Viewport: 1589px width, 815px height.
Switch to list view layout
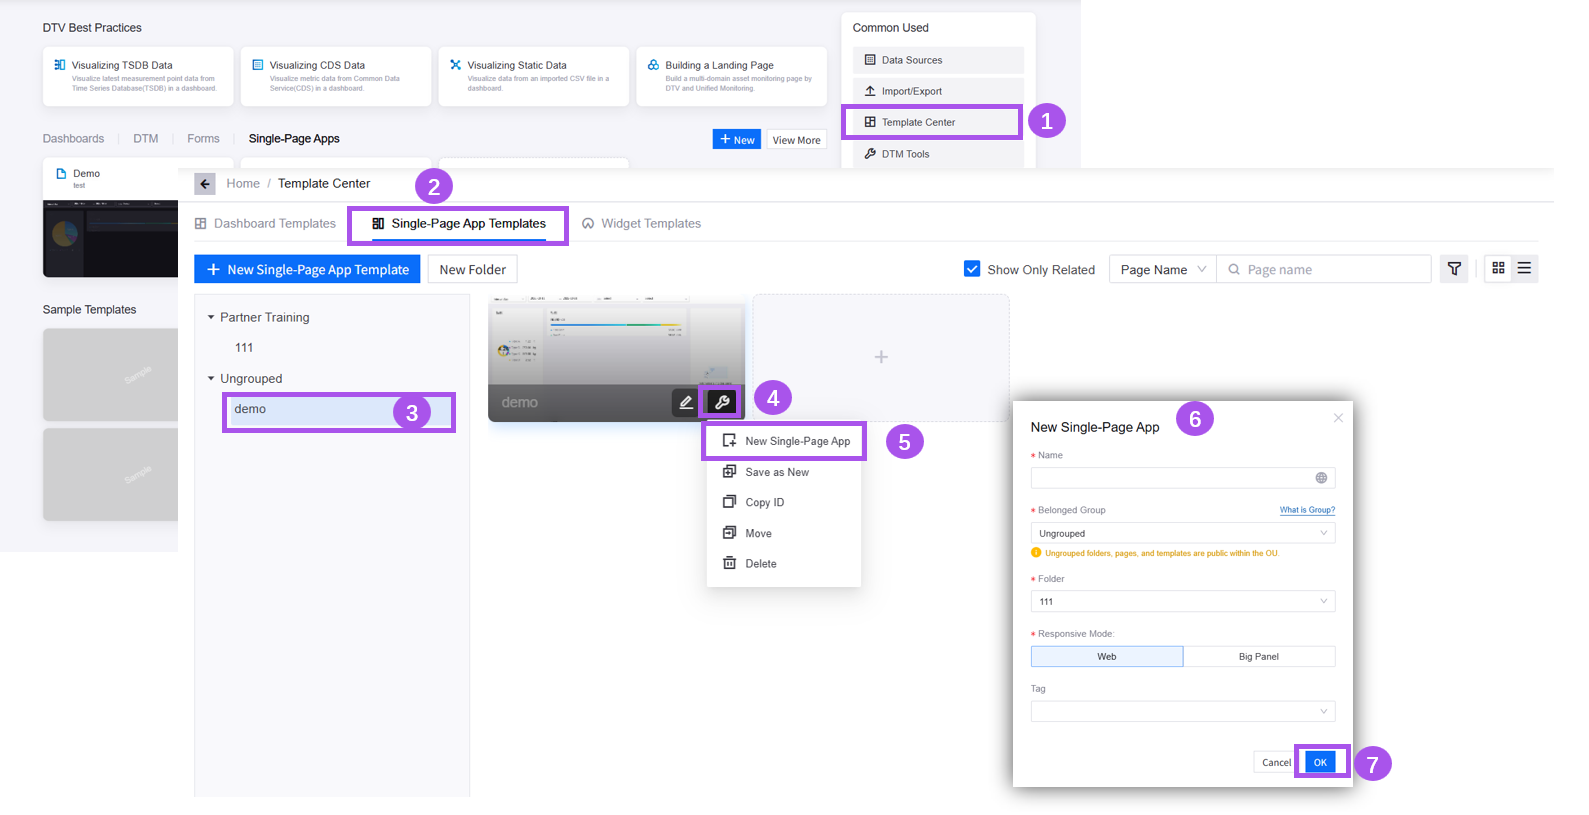(x=1524, y=268)
